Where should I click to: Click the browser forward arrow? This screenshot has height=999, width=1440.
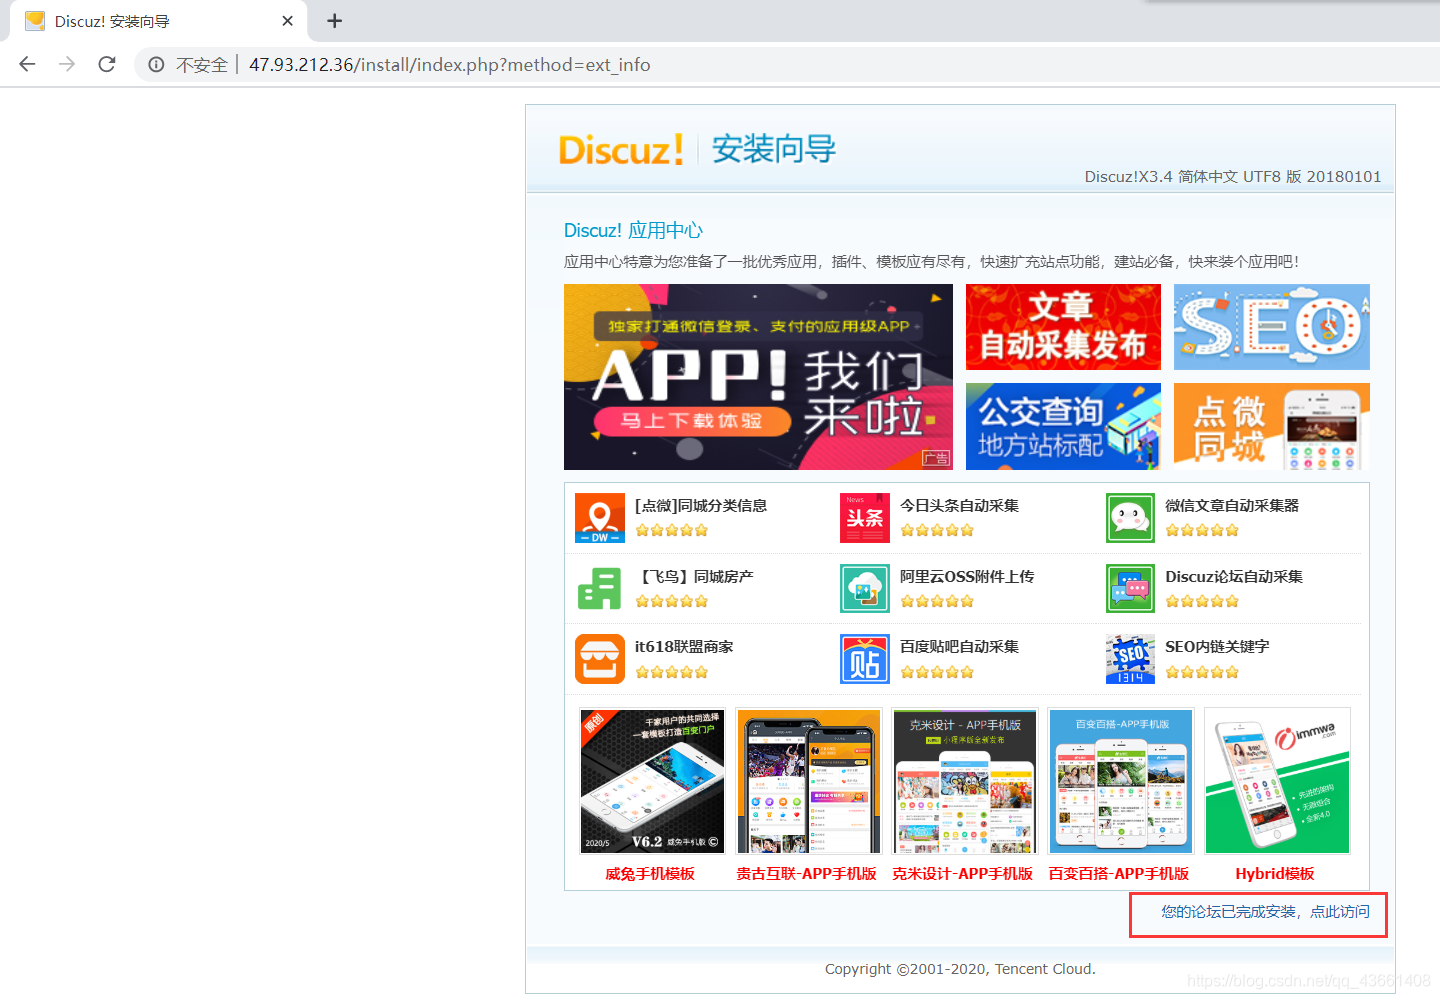tap(67, 64)
